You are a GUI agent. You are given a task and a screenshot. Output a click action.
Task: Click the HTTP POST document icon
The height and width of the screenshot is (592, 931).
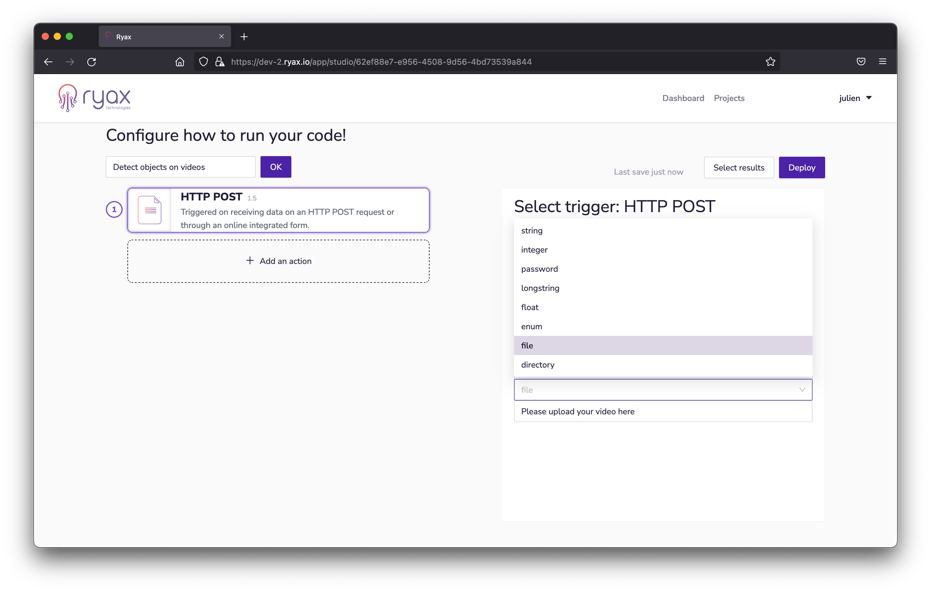[150, 210]
